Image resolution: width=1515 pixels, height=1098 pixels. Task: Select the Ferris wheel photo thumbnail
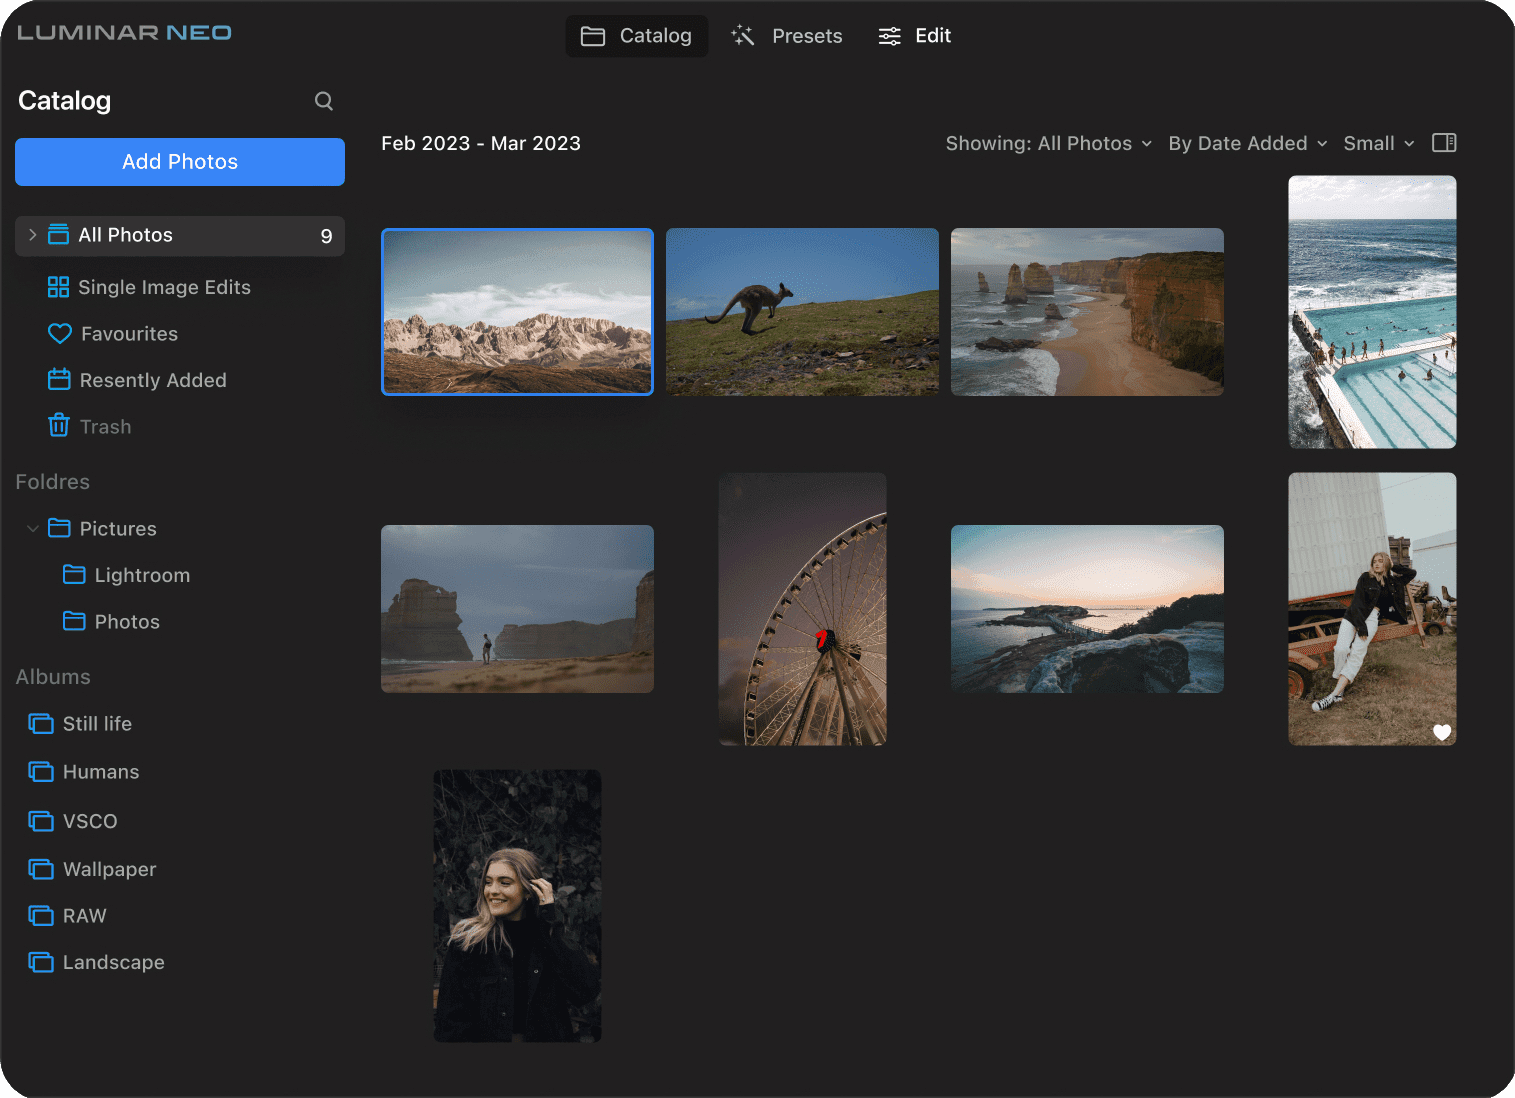coord(802,609)
